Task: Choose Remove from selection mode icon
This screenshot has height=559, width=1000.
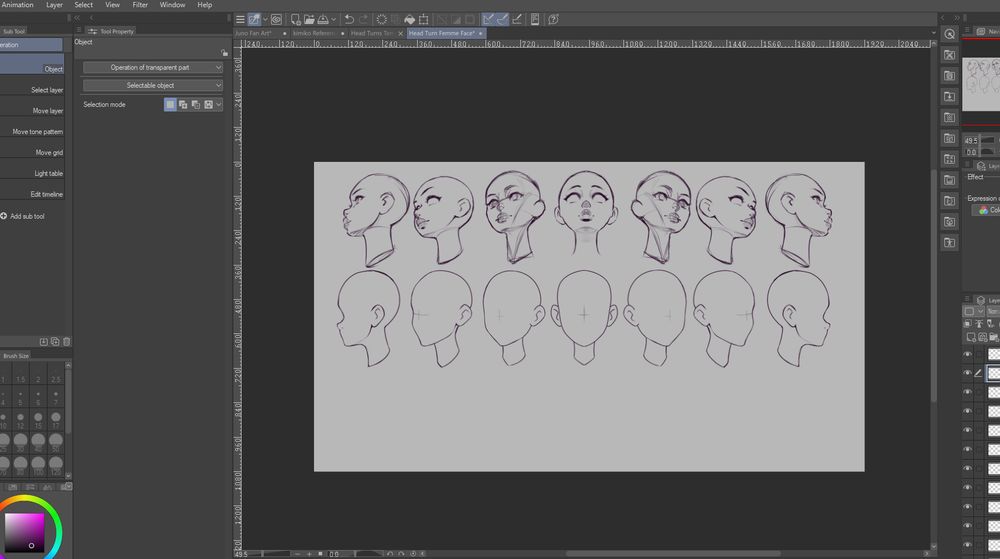Action: (x=196, y=105)
